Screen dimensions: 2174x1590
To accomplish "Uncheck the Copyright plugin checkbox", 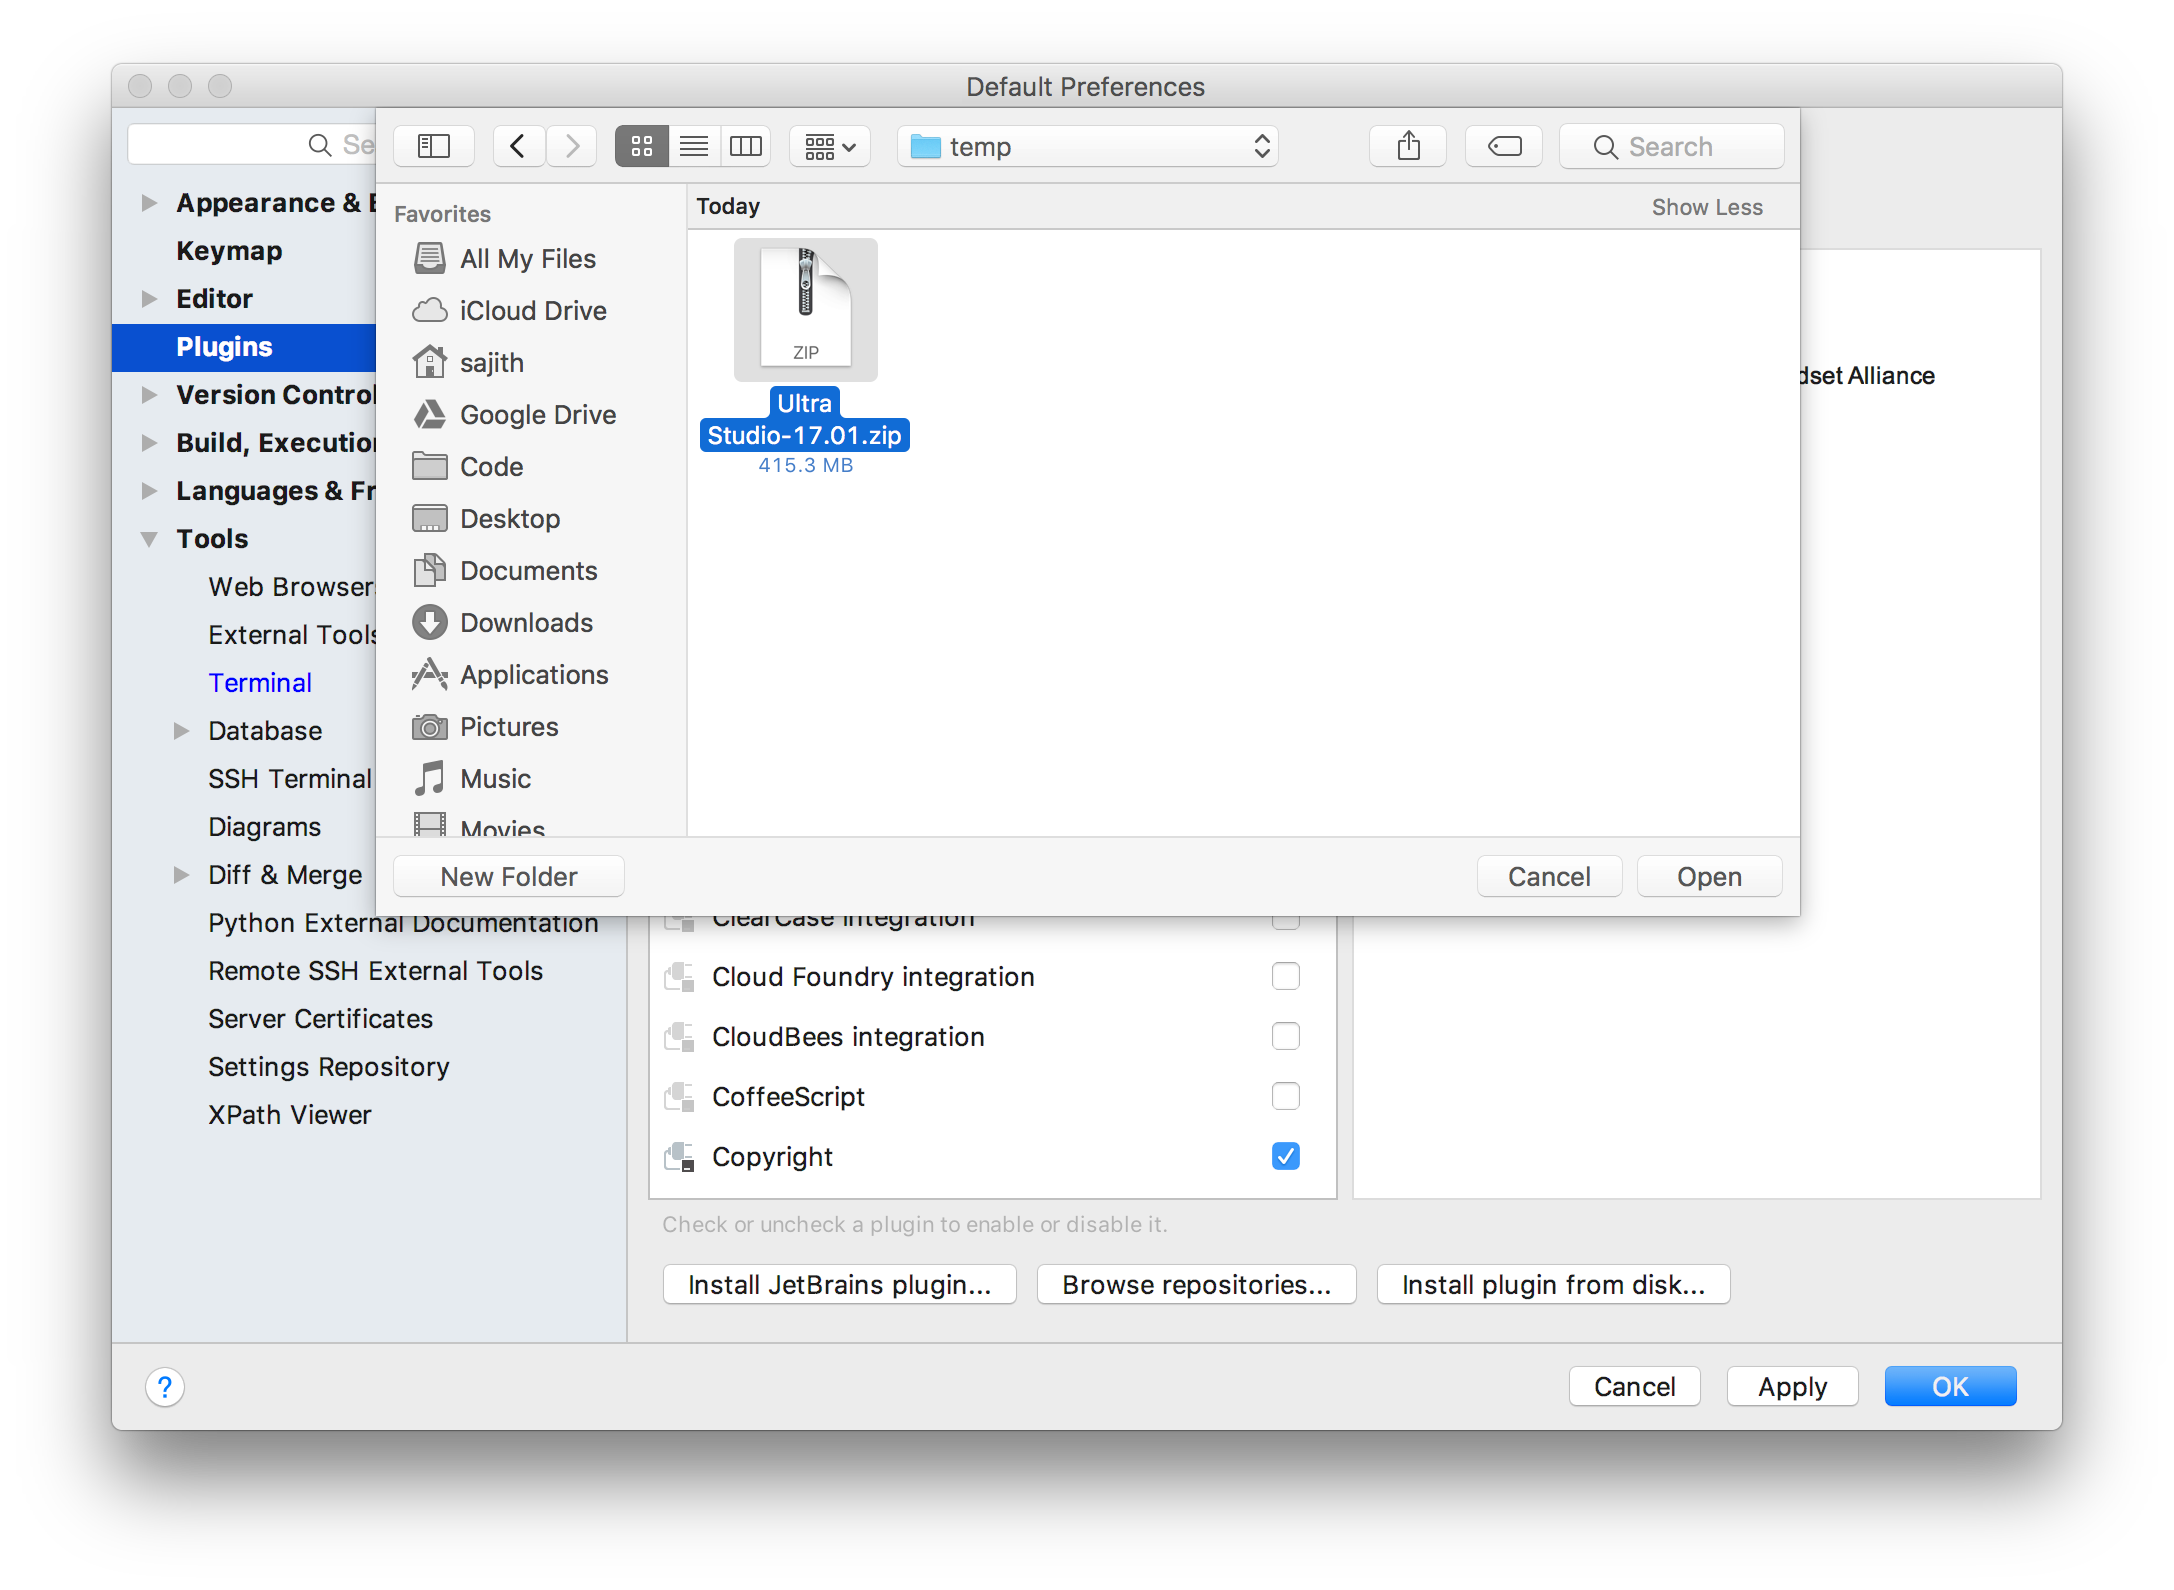I will tap(1285, 1156).
